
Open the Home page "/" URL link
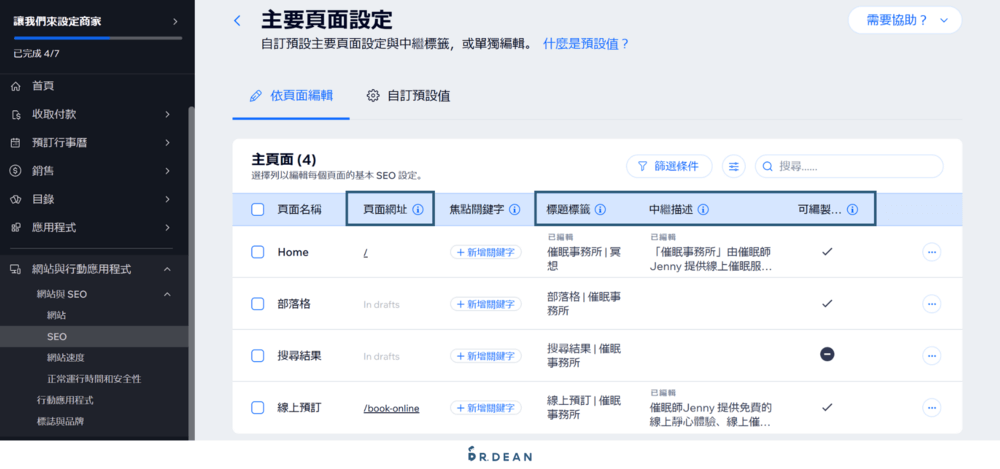pos(365,253)
